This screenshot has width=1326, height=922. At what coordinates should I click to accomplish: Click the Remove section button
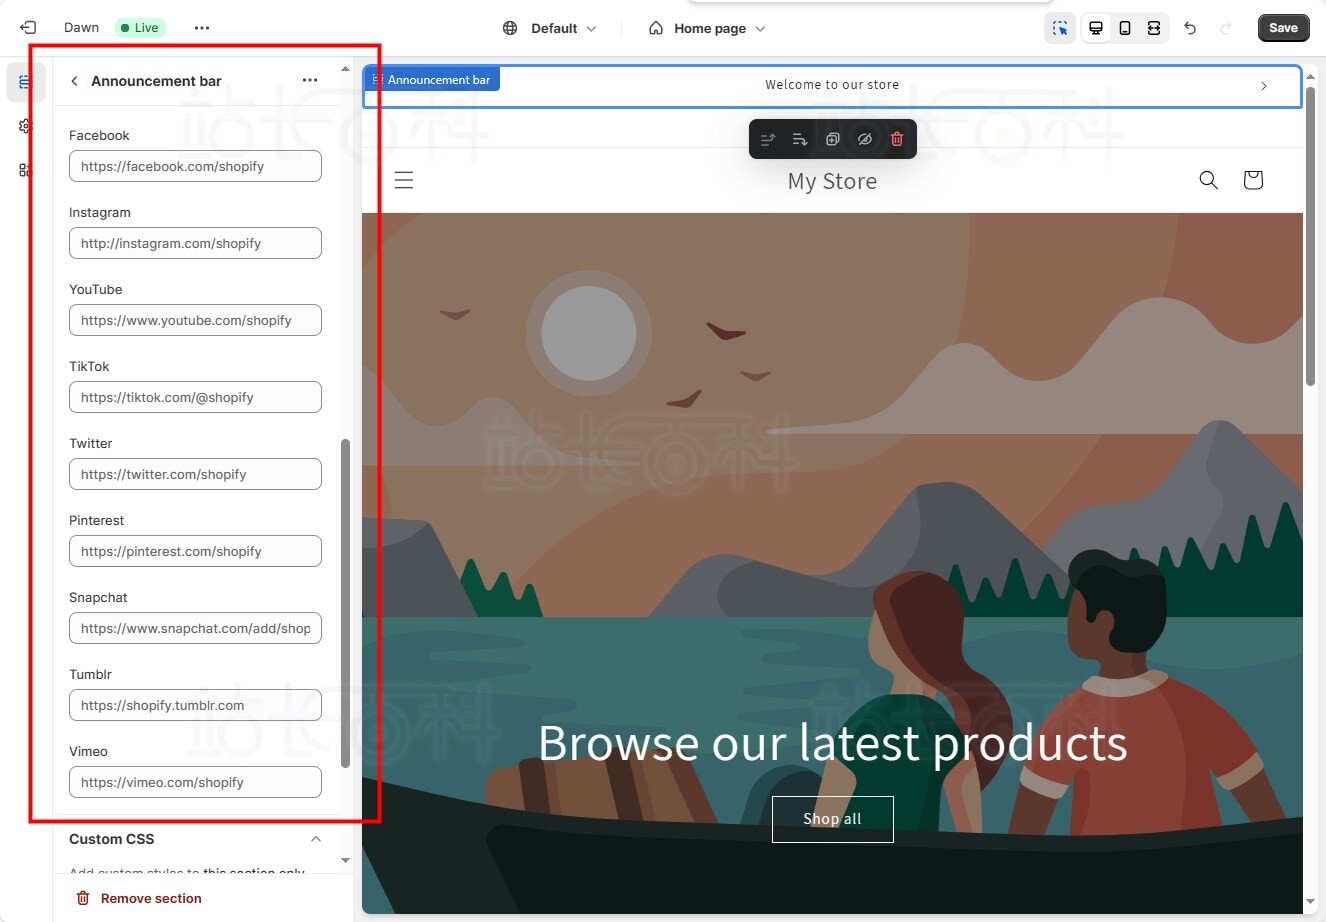click(140, 898)
